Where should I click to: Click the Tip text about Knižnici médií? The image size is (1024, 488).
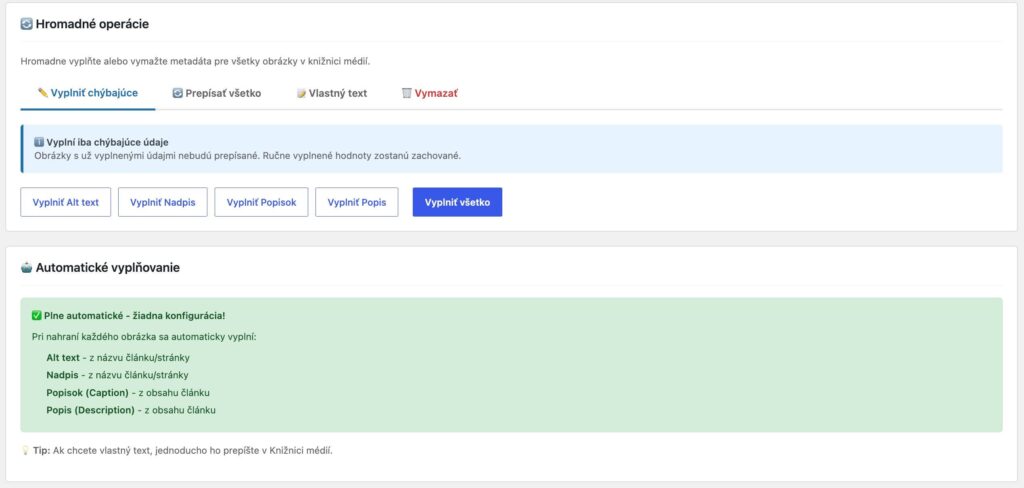(183, 451)
